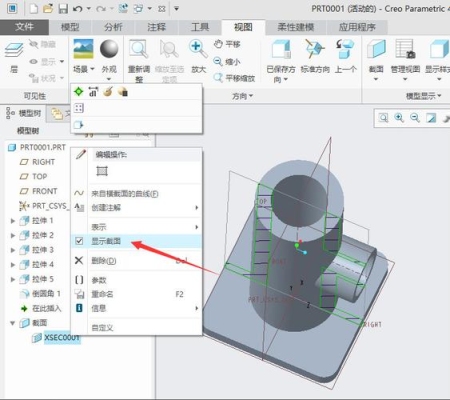Open the 场景 dropdown arrow

[92, 69]
